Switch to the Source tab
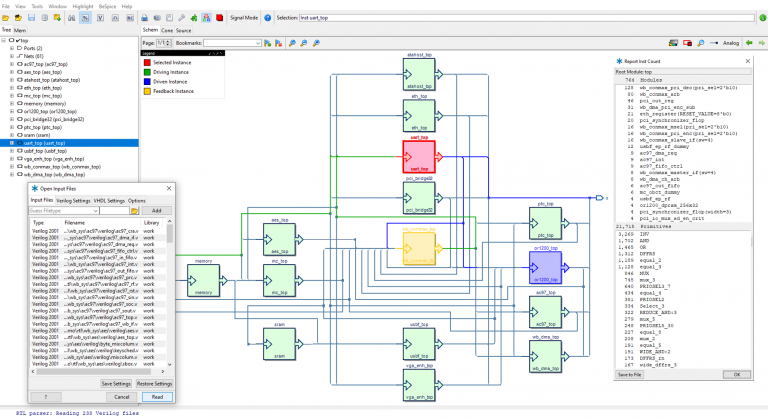Screen dimensions: 768x419 pos(183,30)
